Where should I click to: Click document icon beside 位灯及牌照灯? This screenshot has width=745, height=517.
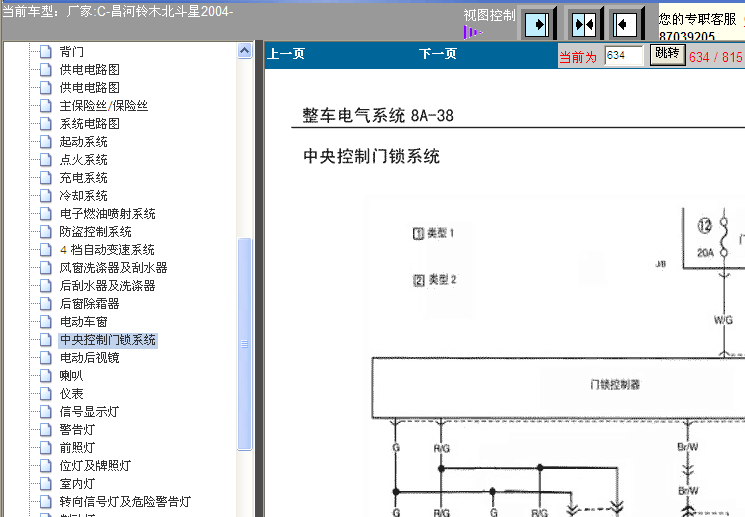46,466
